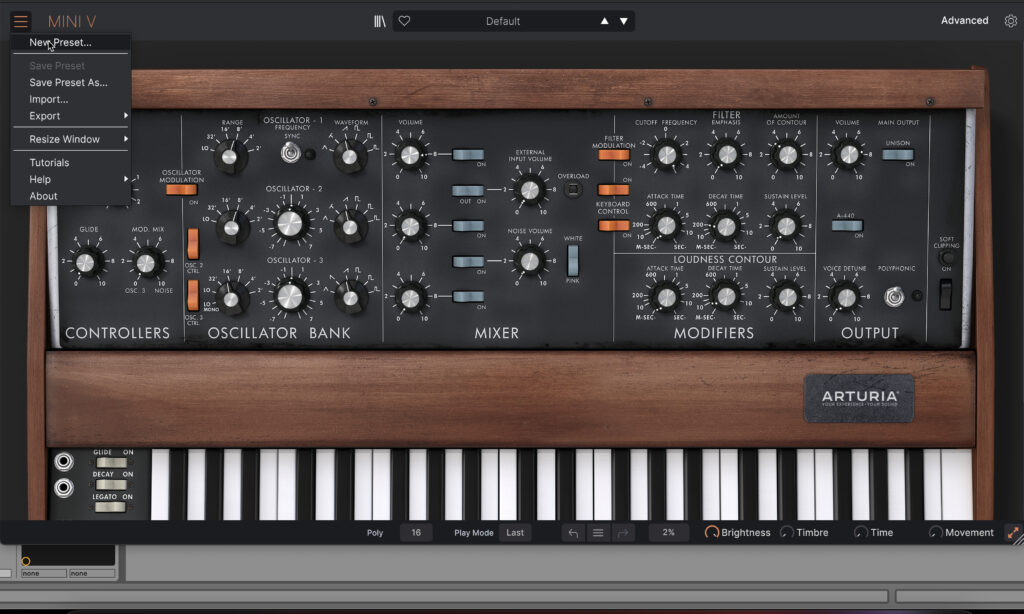Viewport: 1024px width, 614px height.
Task: Click the Oscillator 2 frequency knob
Action: click(290, 223)
